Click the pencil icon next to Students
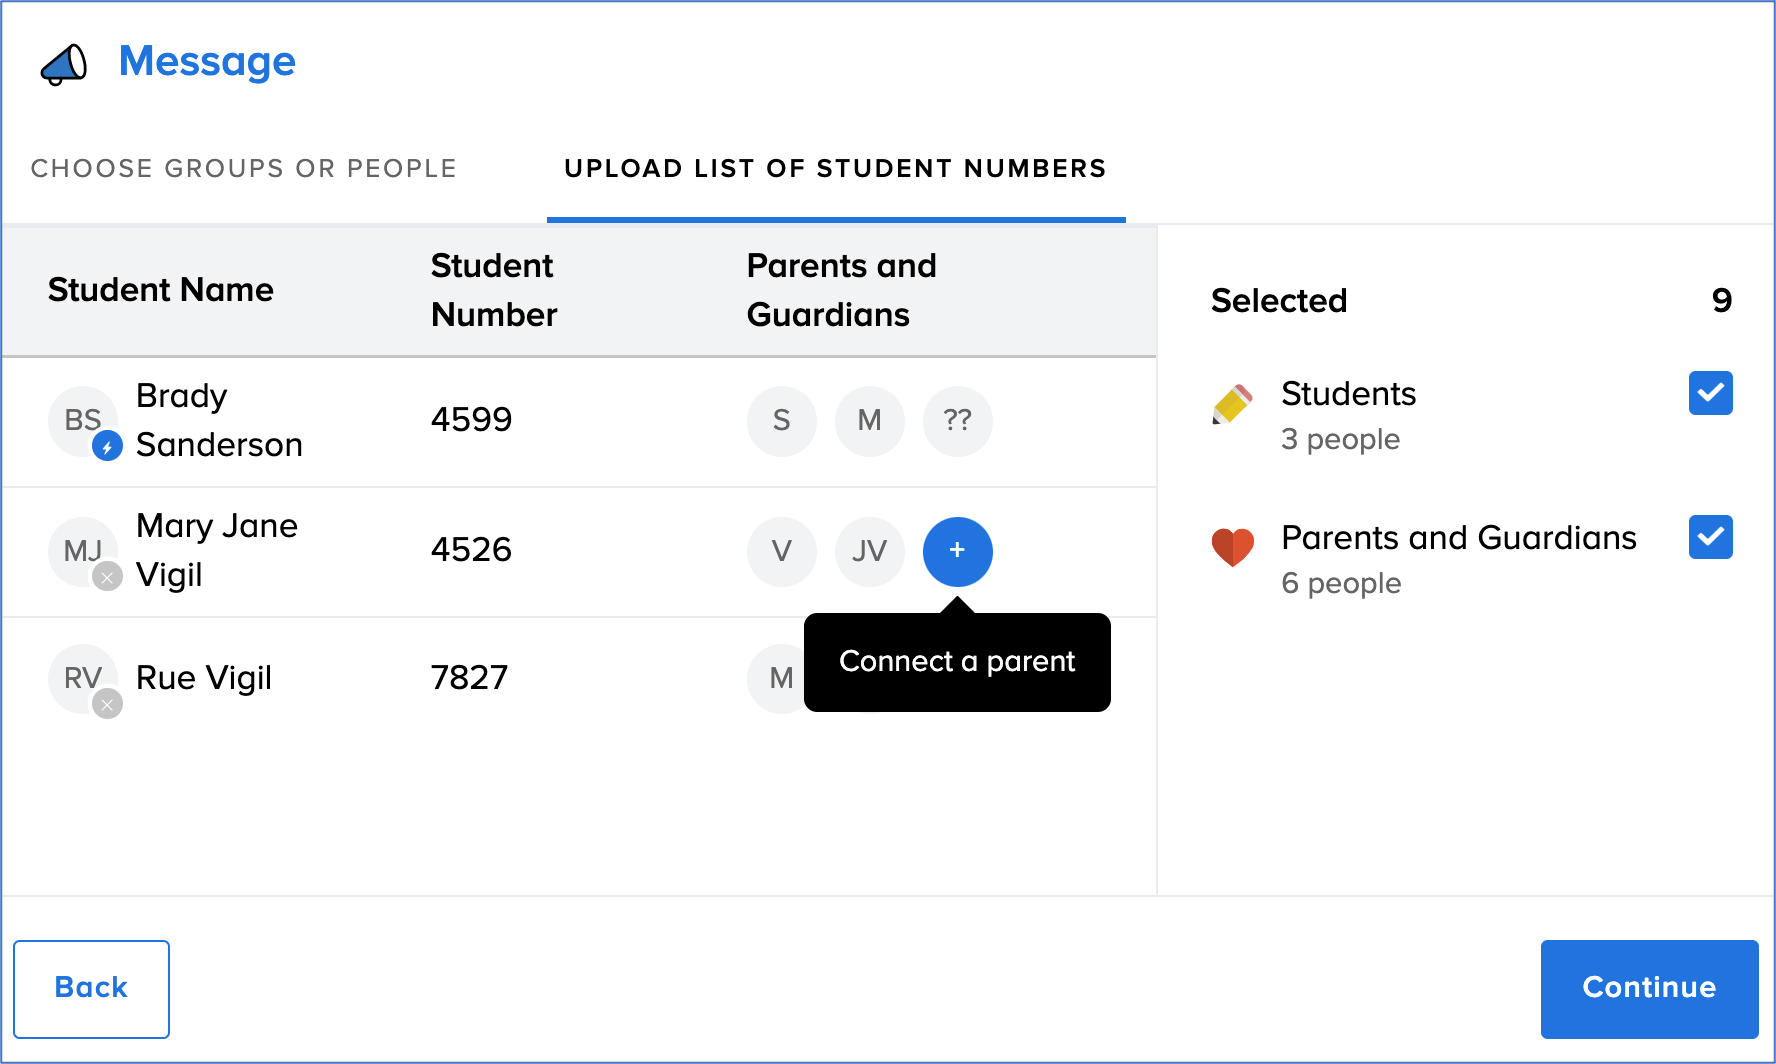 pyautogui.click(x=1232, y=404)
